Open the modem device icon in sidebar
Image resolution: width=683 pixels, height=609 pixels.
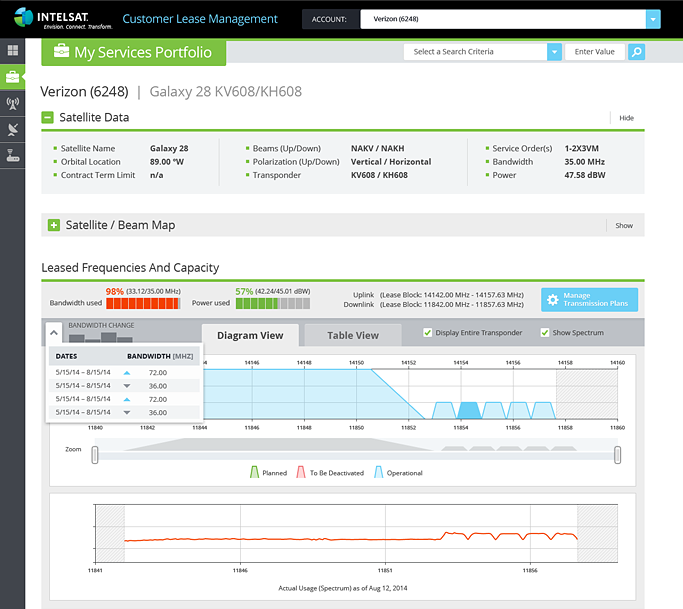(13, 156)
